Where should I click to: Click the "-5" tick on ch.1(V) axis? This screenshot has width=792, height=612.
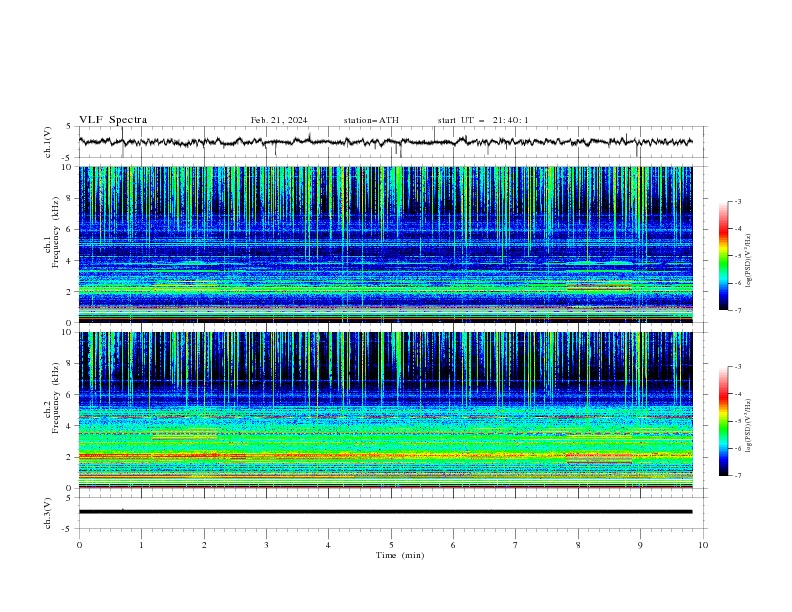[x=67, y=158]
